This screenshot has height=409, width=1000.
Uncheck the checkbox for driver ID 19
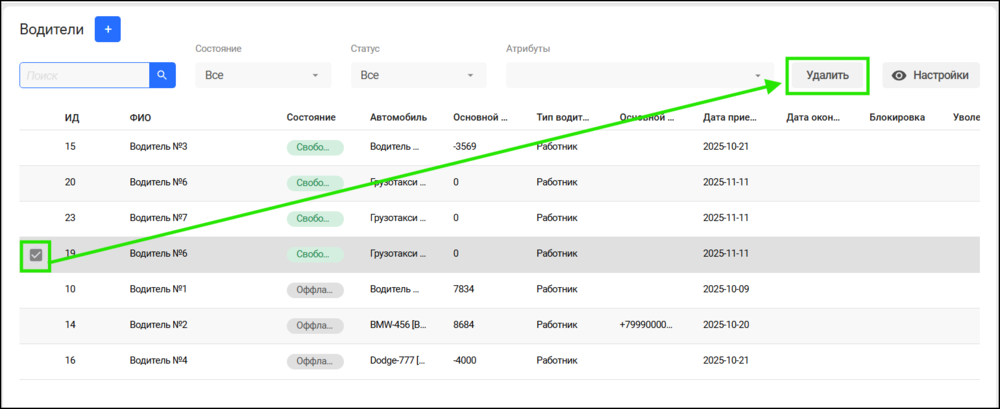[36, 255]
